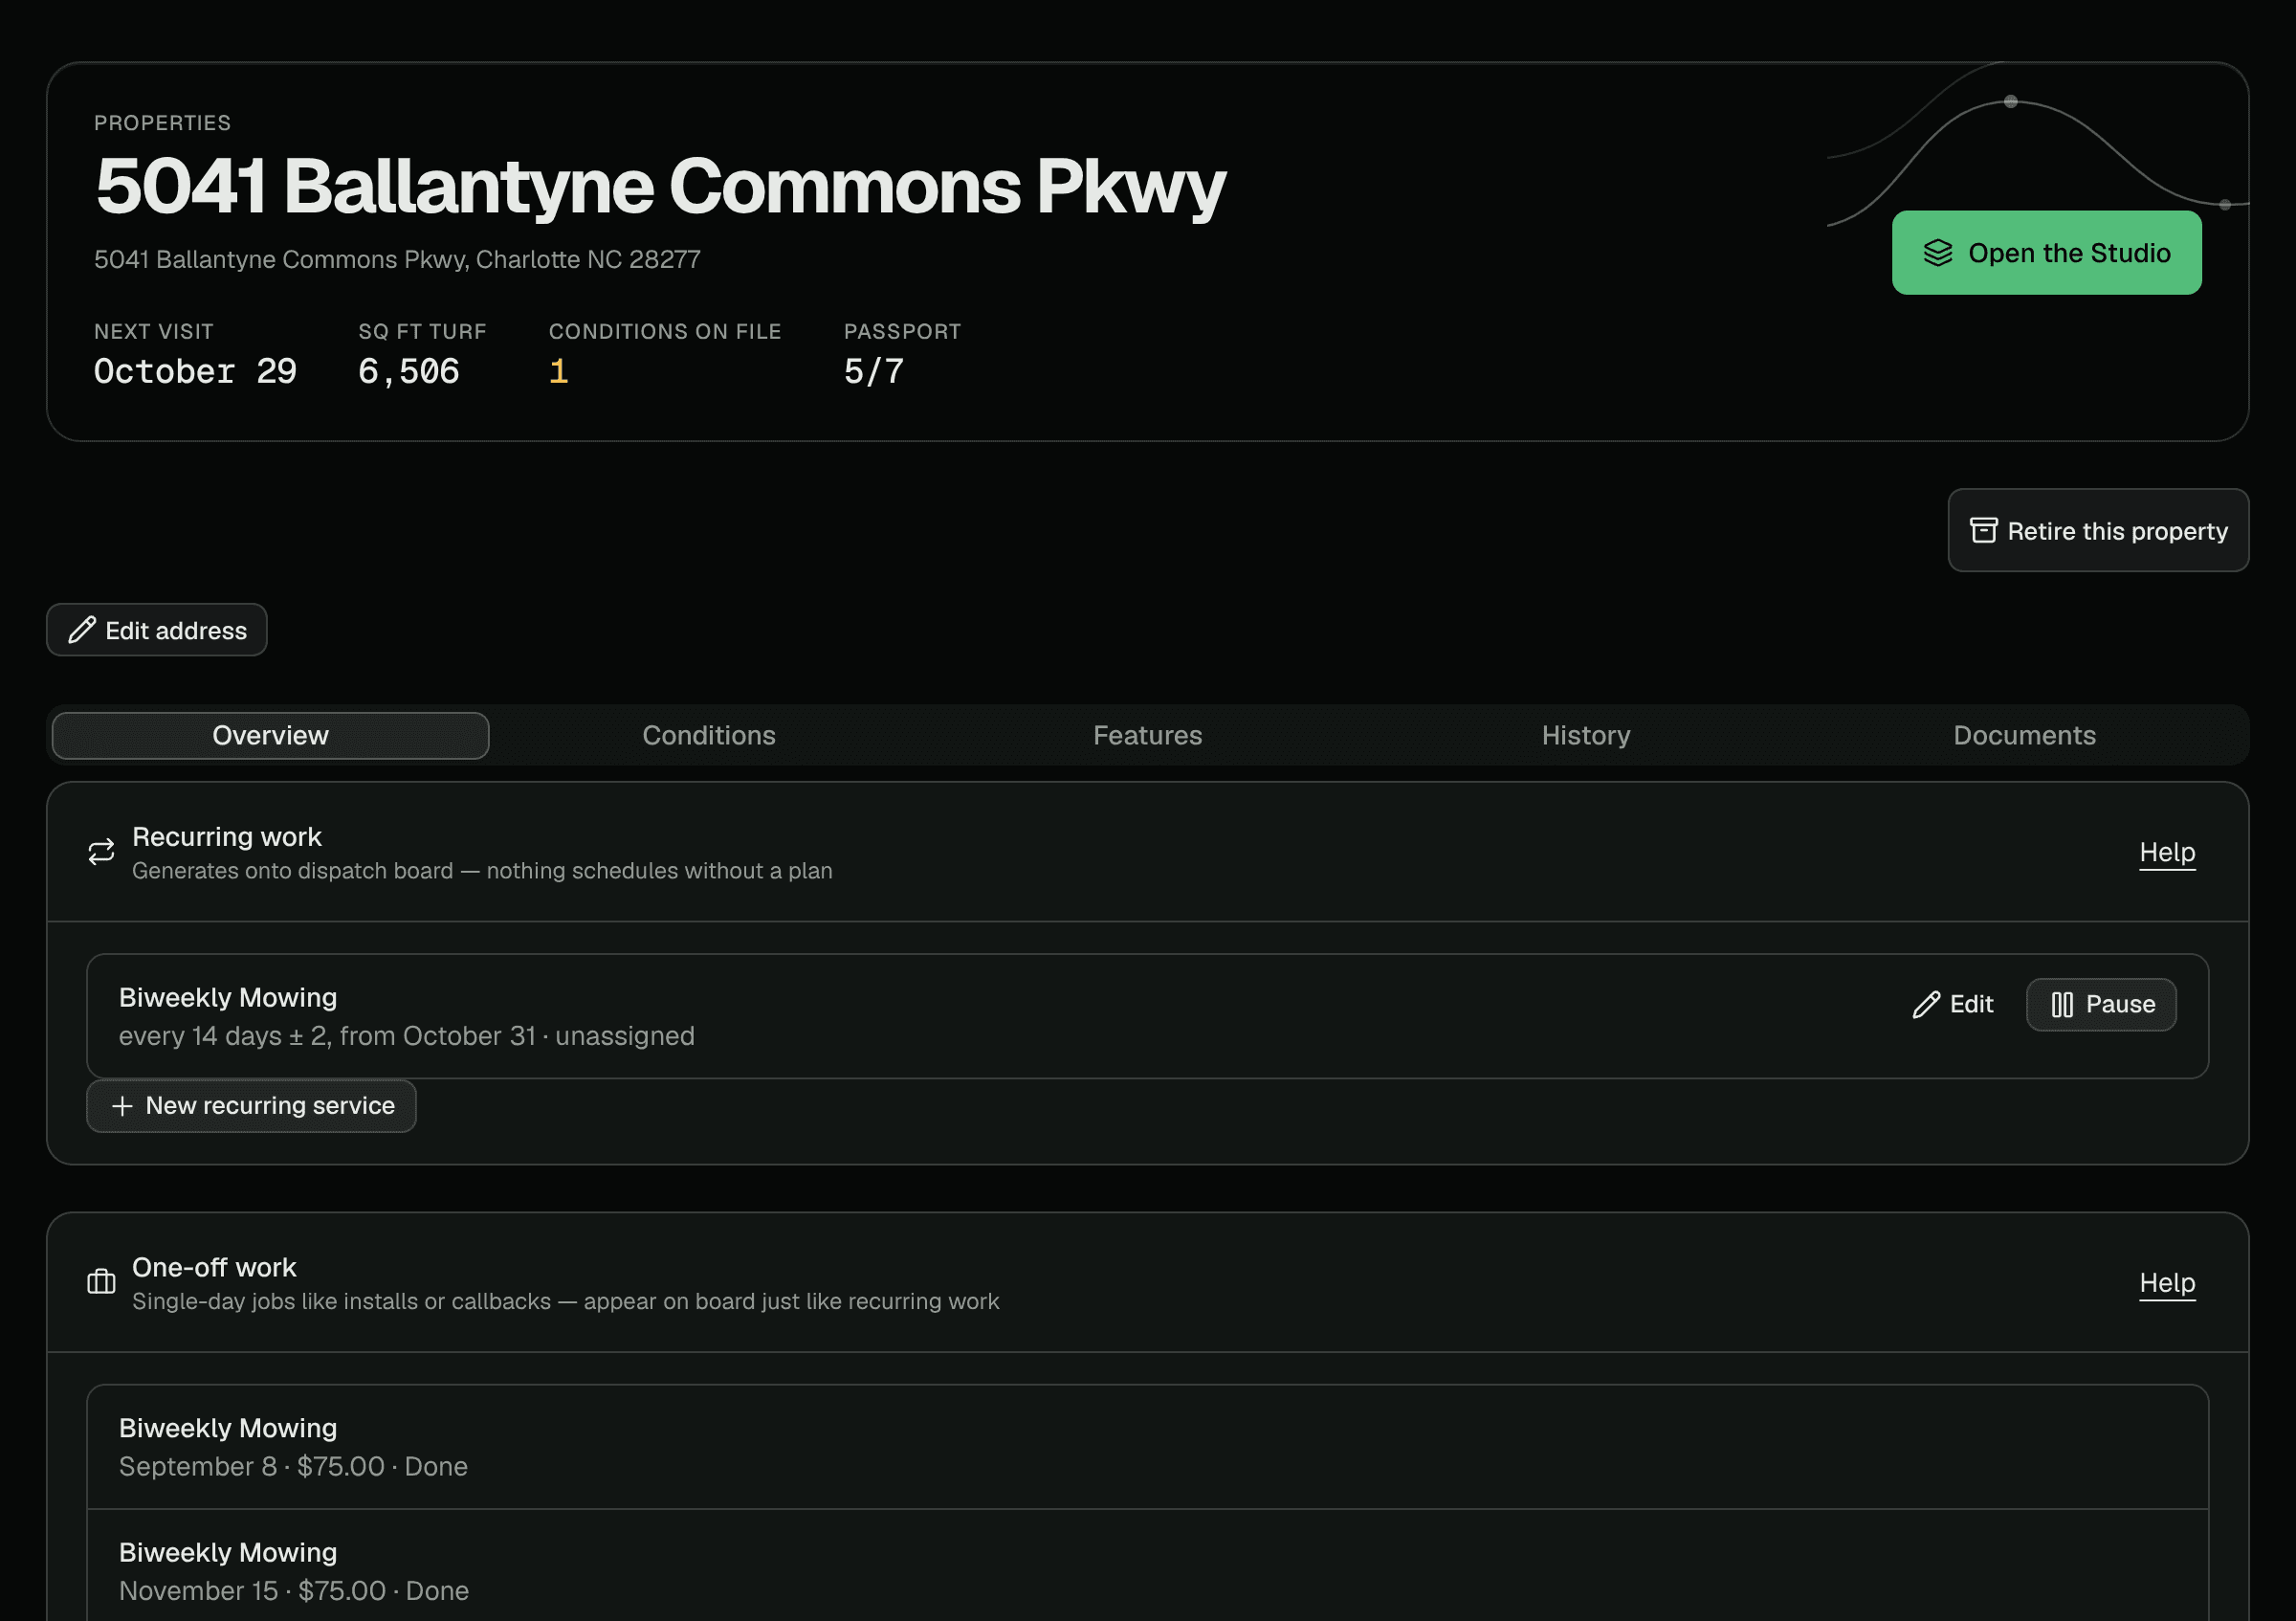Click the Next Visit value October 29

(x=195, y=372)
